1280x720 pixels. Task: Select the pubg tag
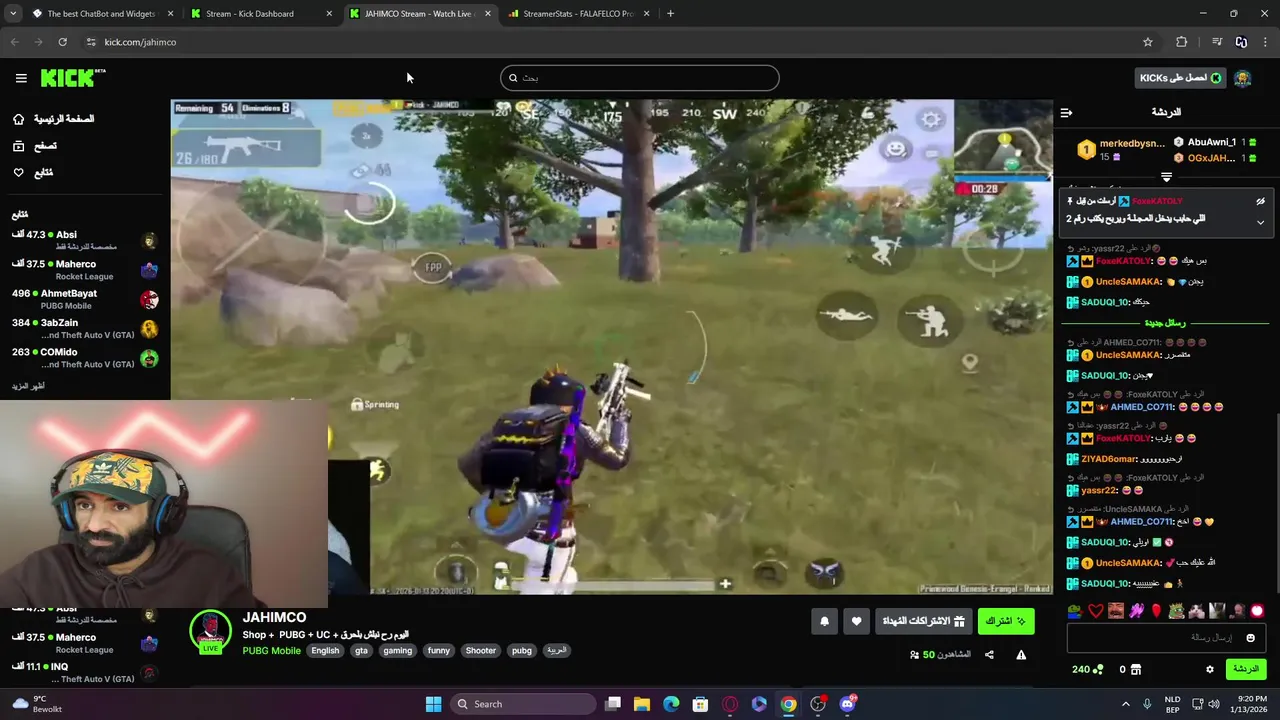(x=522, y=651)
